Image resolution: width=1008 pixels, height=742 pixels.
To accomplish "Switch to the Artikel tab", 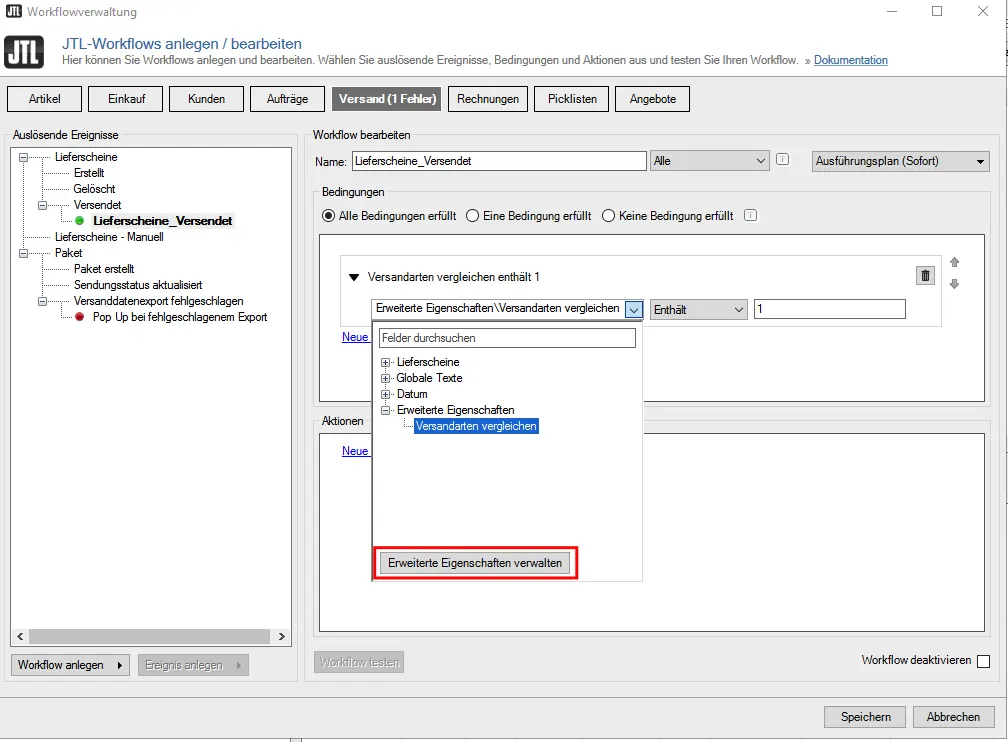I will (44, 99).
